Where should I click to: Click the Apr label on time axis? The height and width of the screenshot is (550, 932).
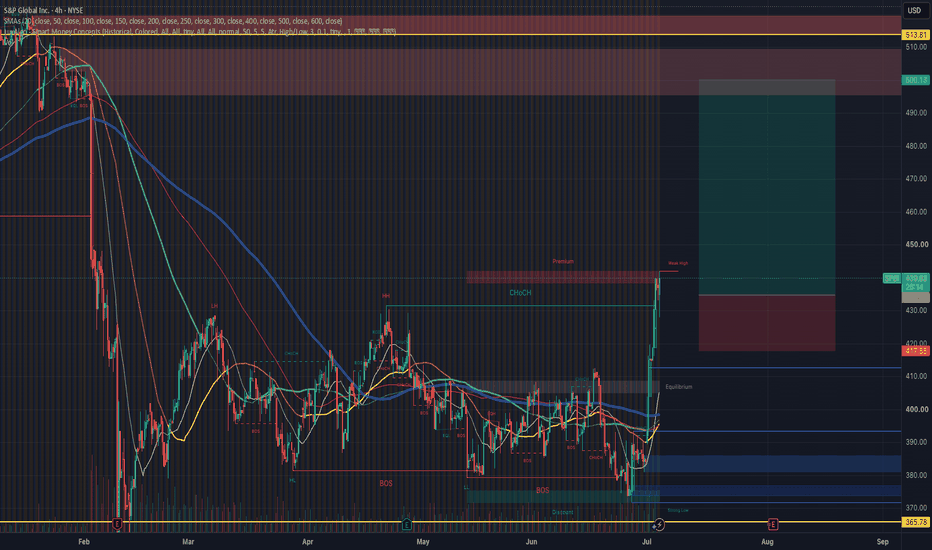pyautogui.click(x=307, y=542)
